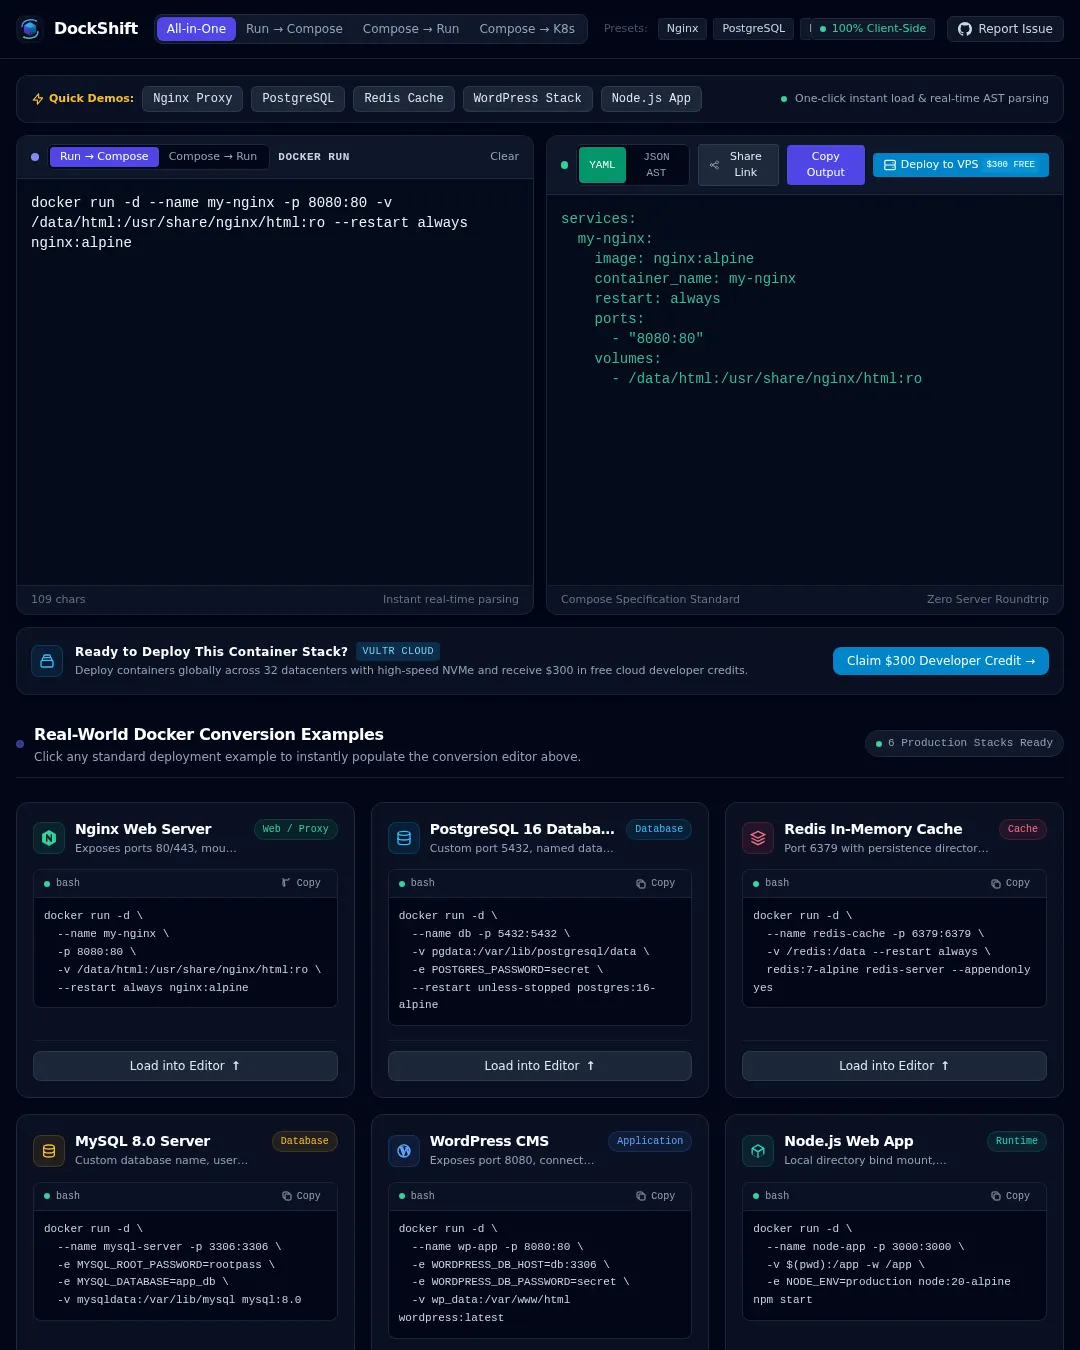This screenshot has width=1080, height=1350.
Task: Click the Real-World Docker Conversion Examples heading
Action: tap(209, 735)
